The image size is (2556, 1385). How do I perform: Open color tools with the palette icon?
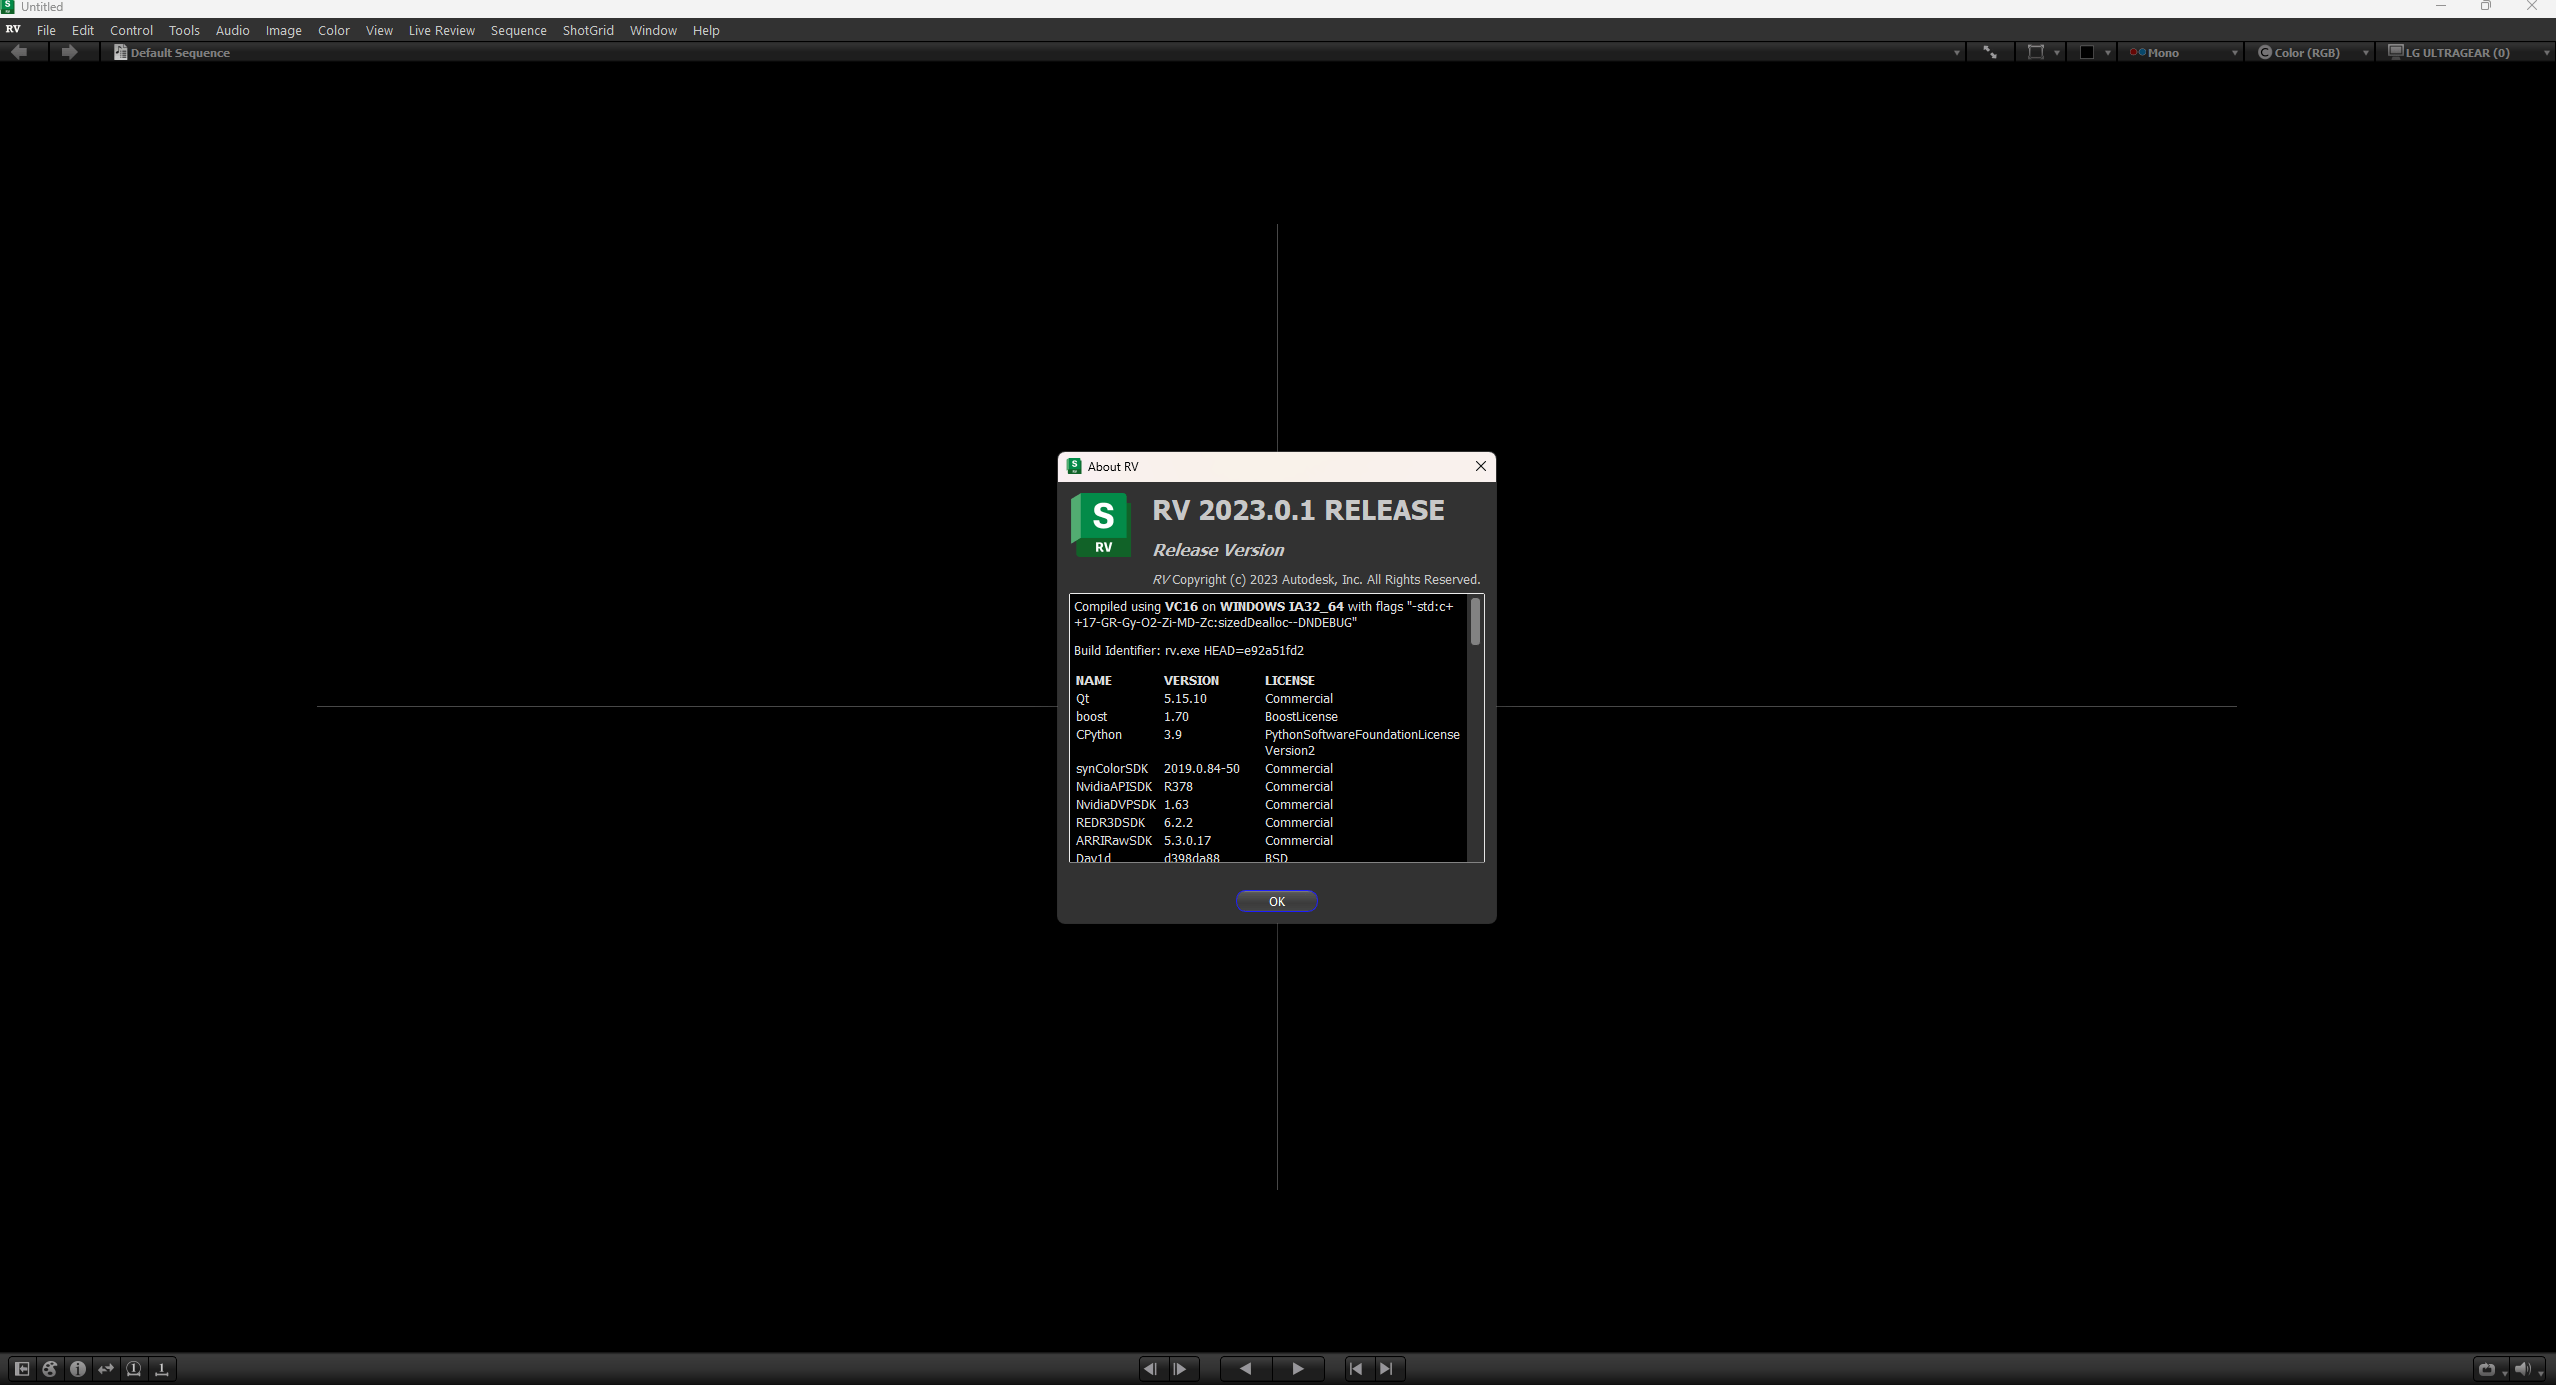(x=50, y=1368)
